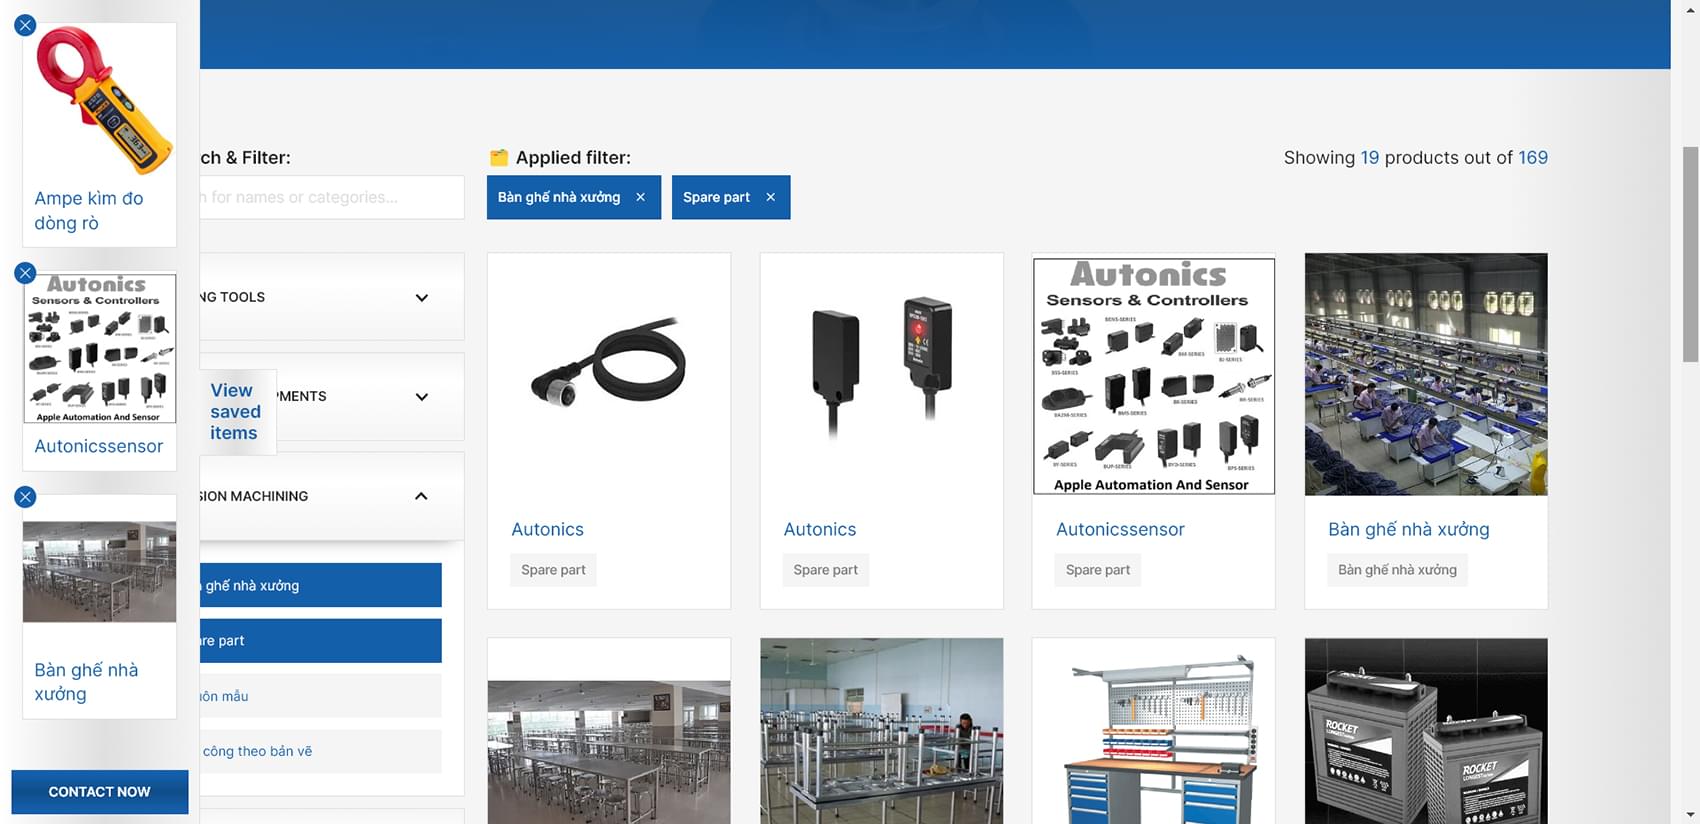Expand the TOOLS category chevron
Viewport: 1700px width, 824px height.
pyautogui.click(x=422, y=298)
